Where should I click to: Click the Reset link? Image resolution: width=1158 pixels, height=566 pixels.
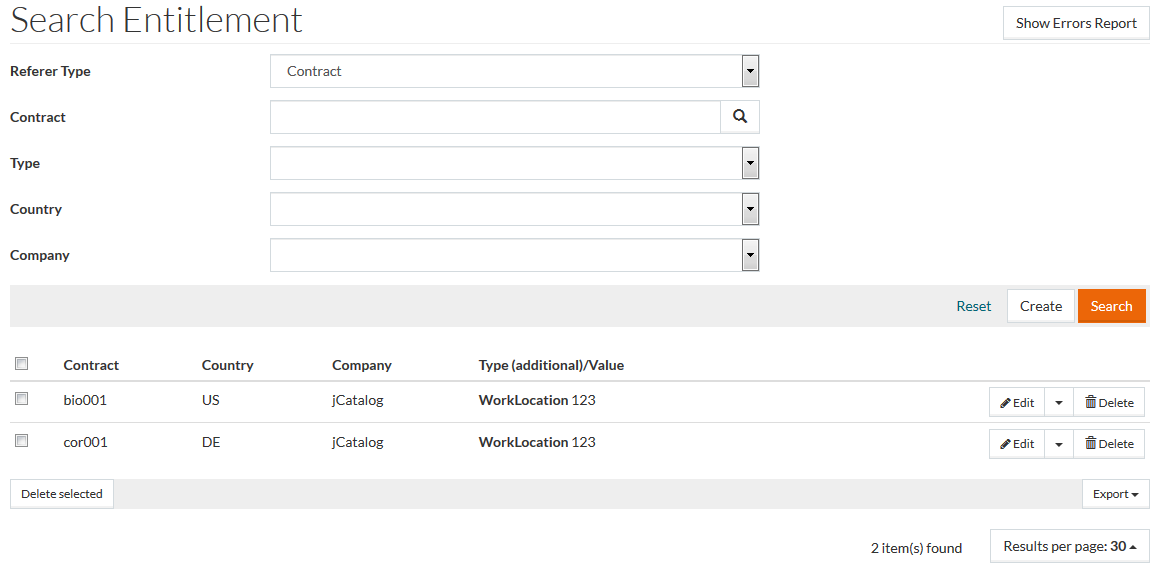(973, 306)
